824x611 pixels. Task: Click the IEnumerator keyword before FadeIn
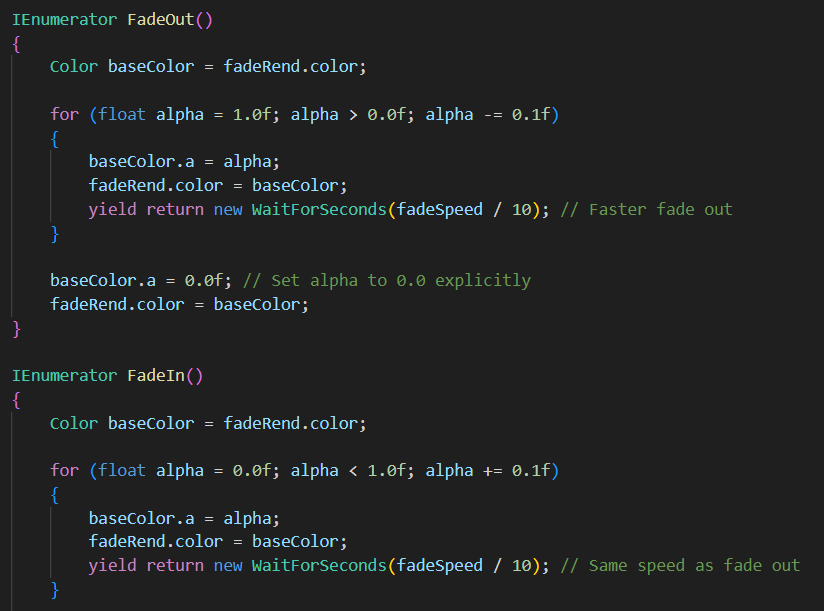(x=64, y=376)
